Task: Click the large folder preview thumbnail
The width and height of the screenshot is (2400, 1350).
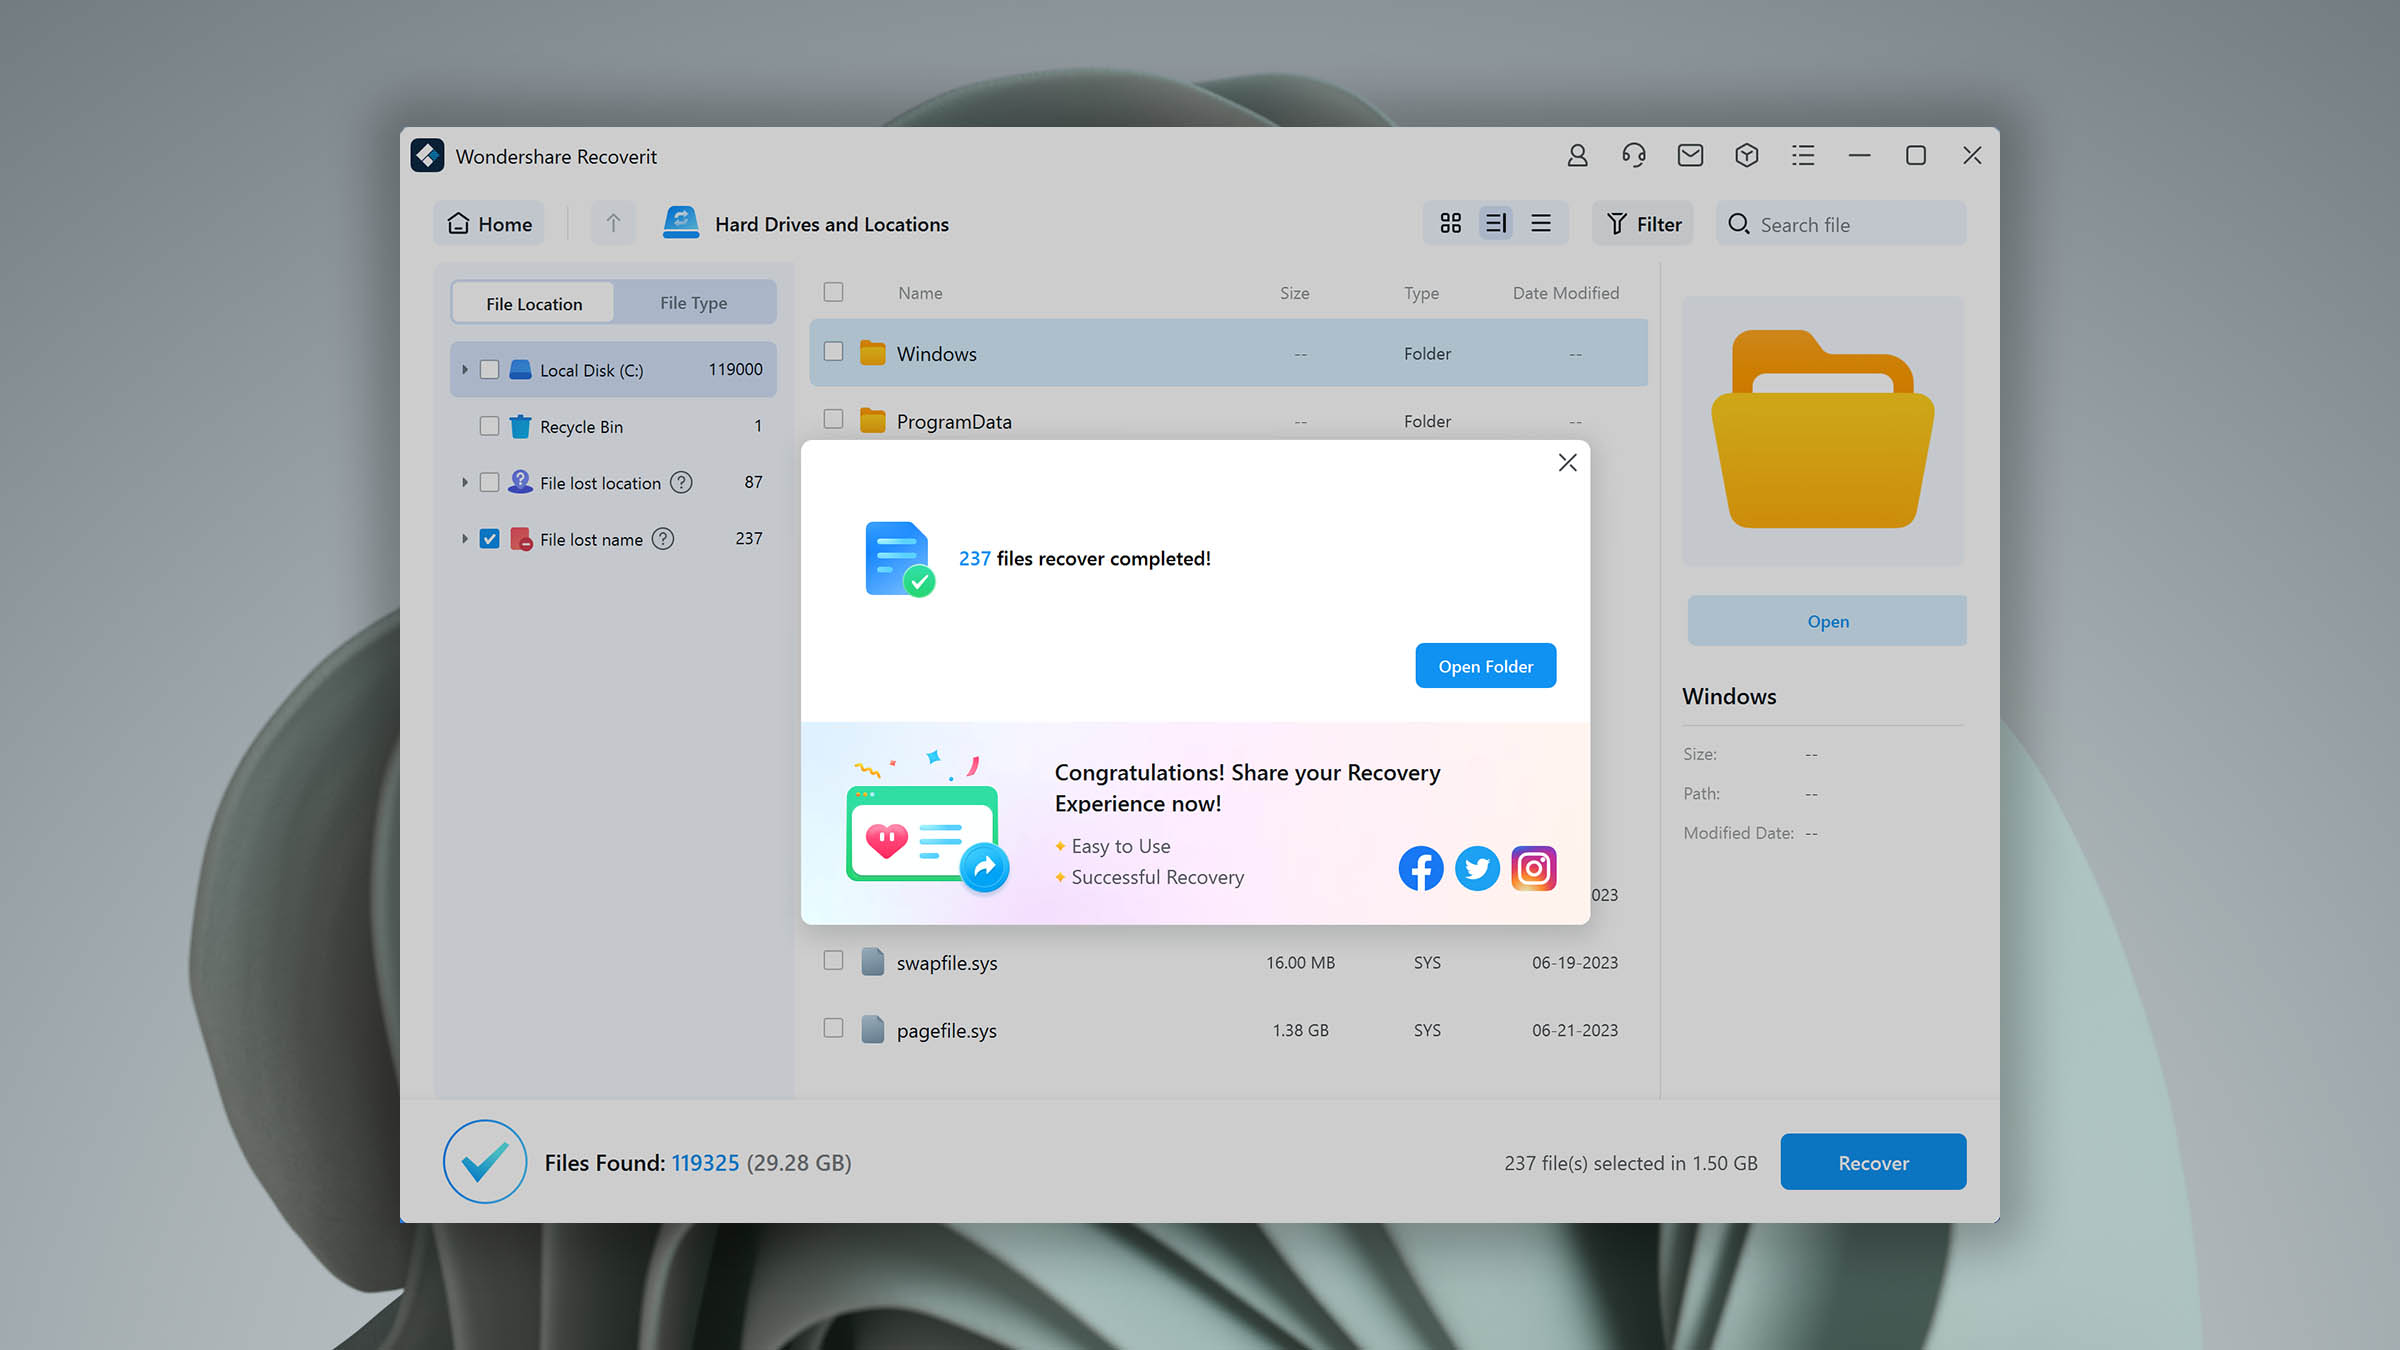Action: click(1823, 430)
